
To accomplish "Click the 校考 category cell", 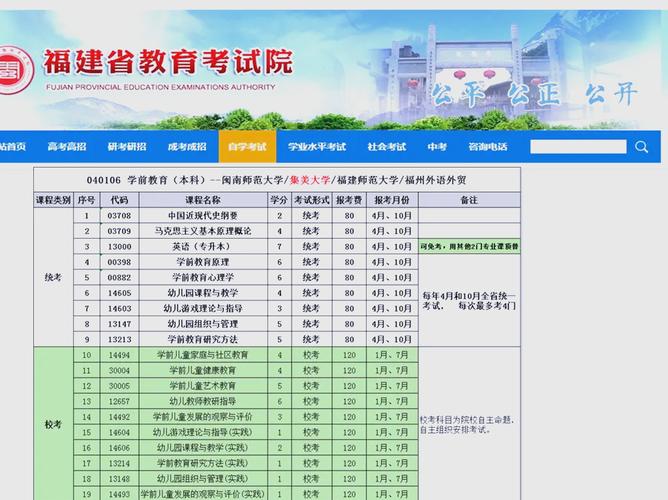I will pos(53,424).
